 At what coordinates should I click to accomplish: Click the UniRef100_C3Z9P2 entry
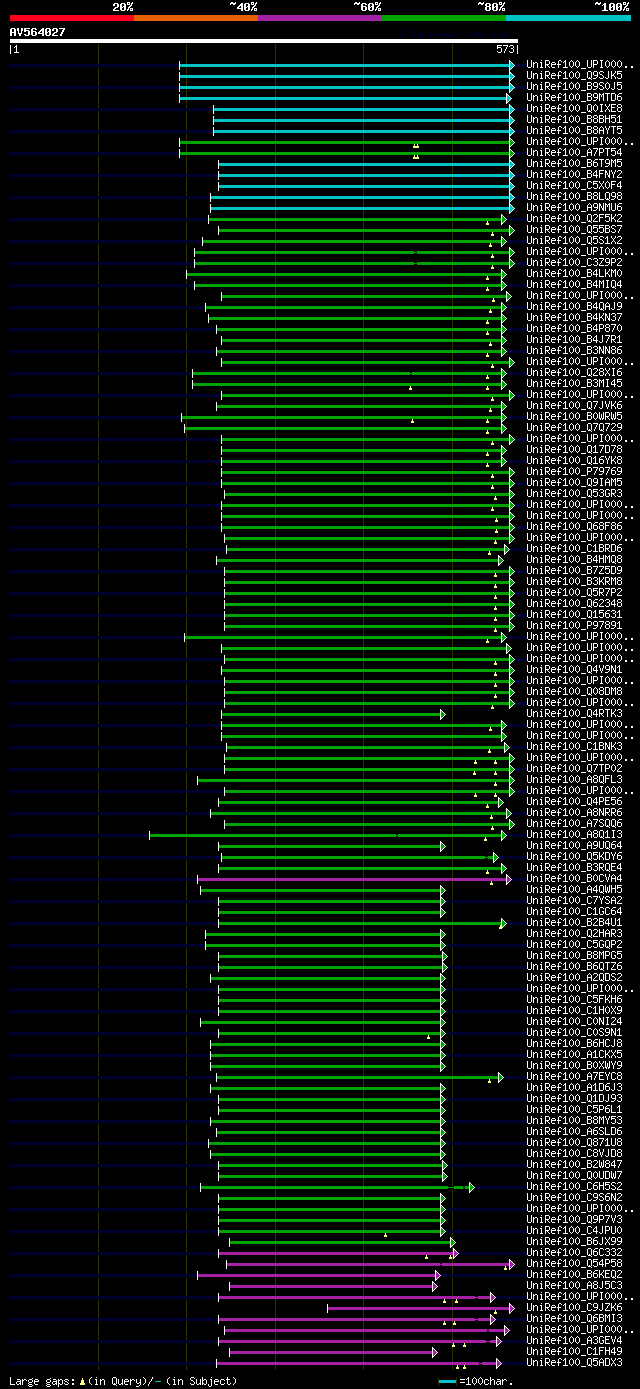pos(575,262)
